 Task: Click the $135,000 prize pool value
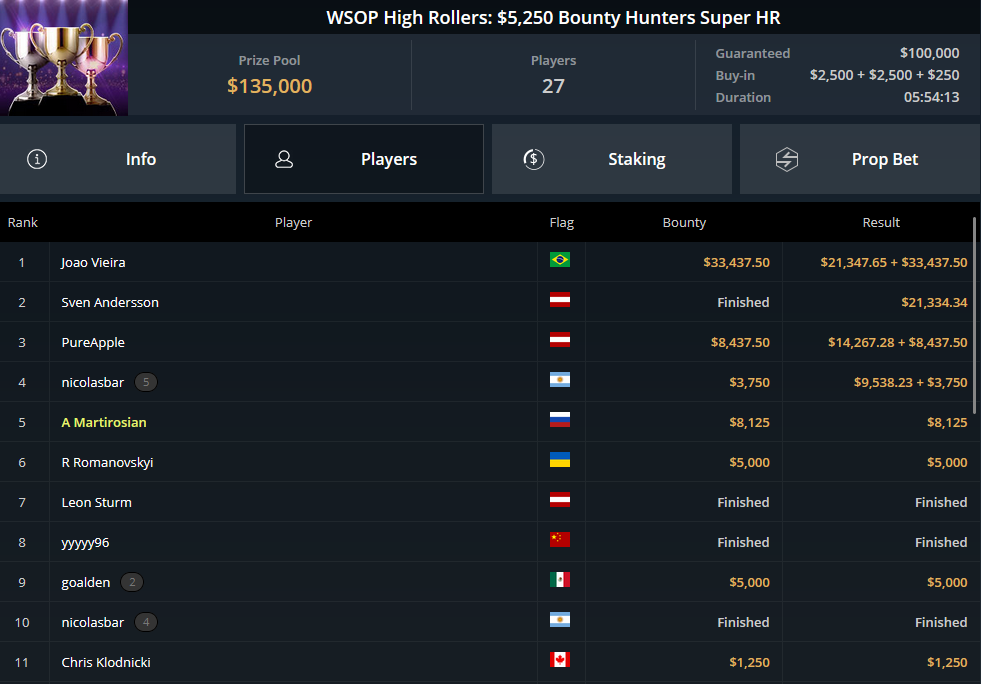click(270, 86)
